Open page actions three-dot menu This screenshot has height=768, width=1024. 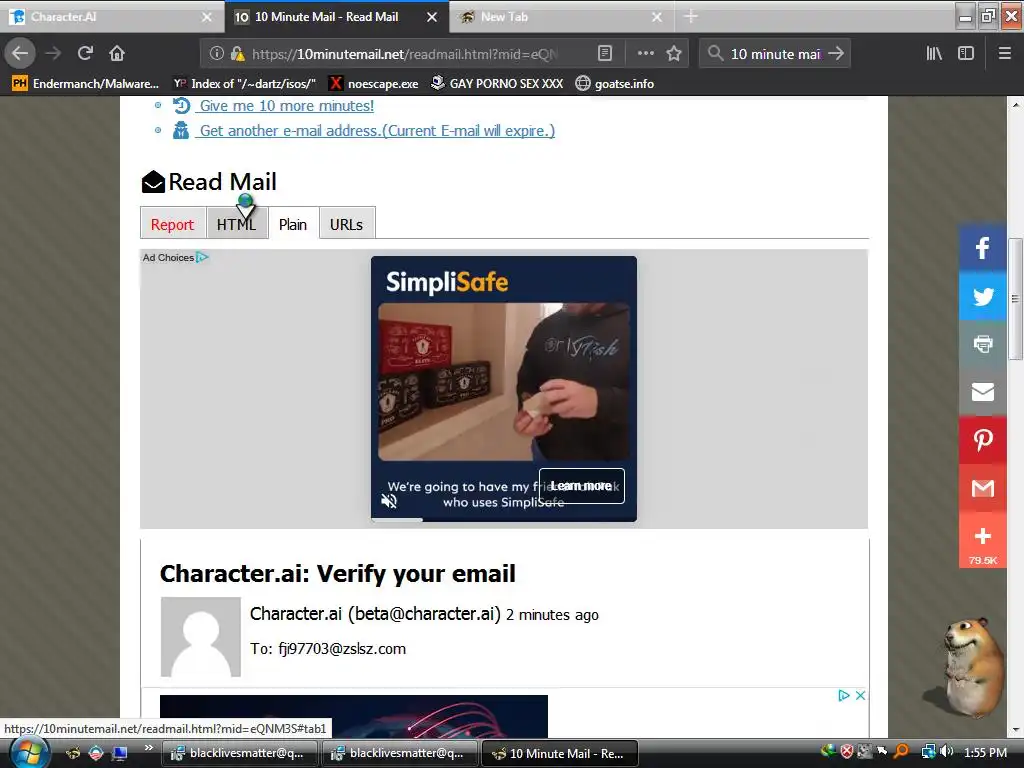pyautogui.click(x=645, y=54)
